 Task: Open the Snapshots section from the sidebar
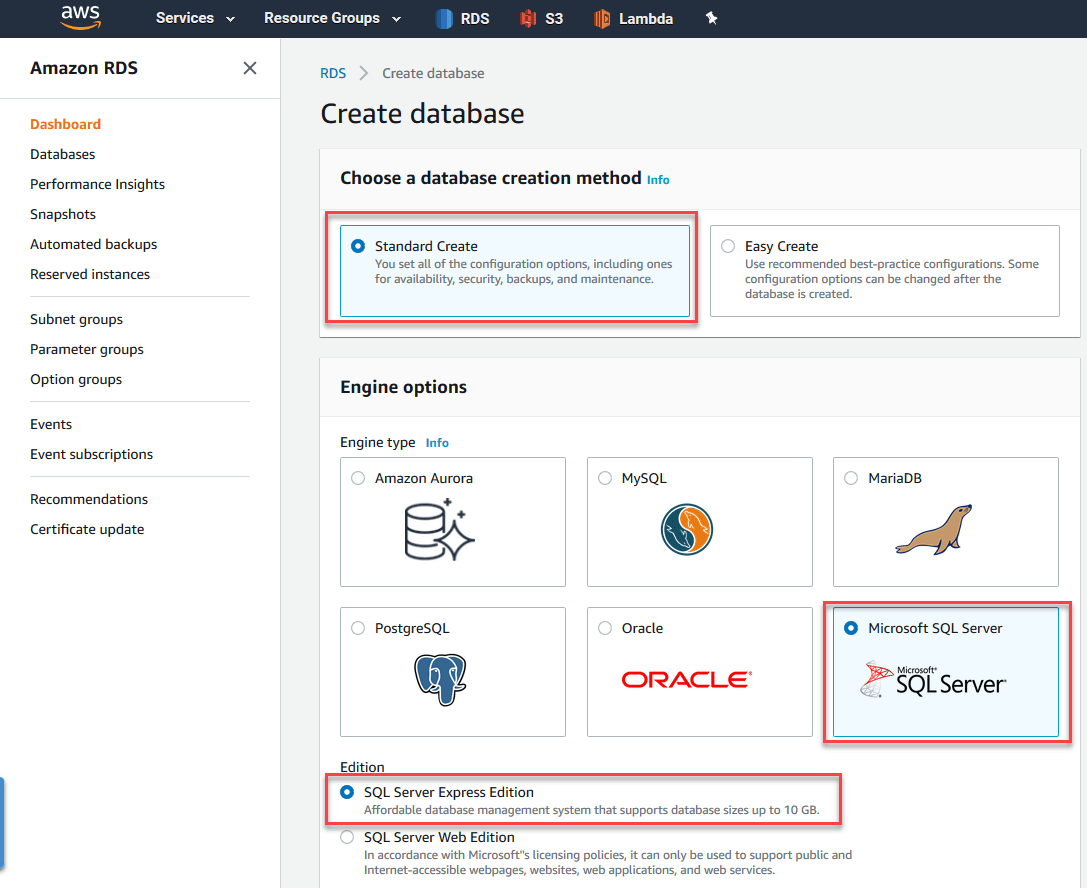click(x=63, y=213)
